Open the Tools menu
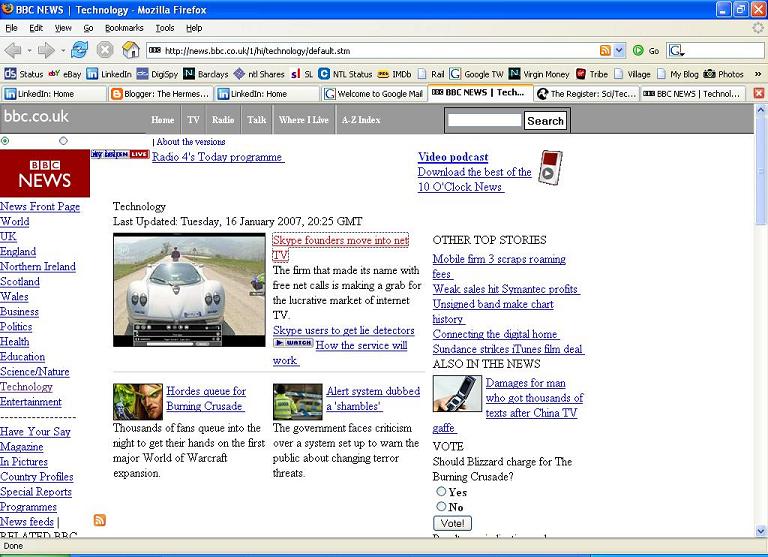The image size is (768, 557). coord(165,28)
